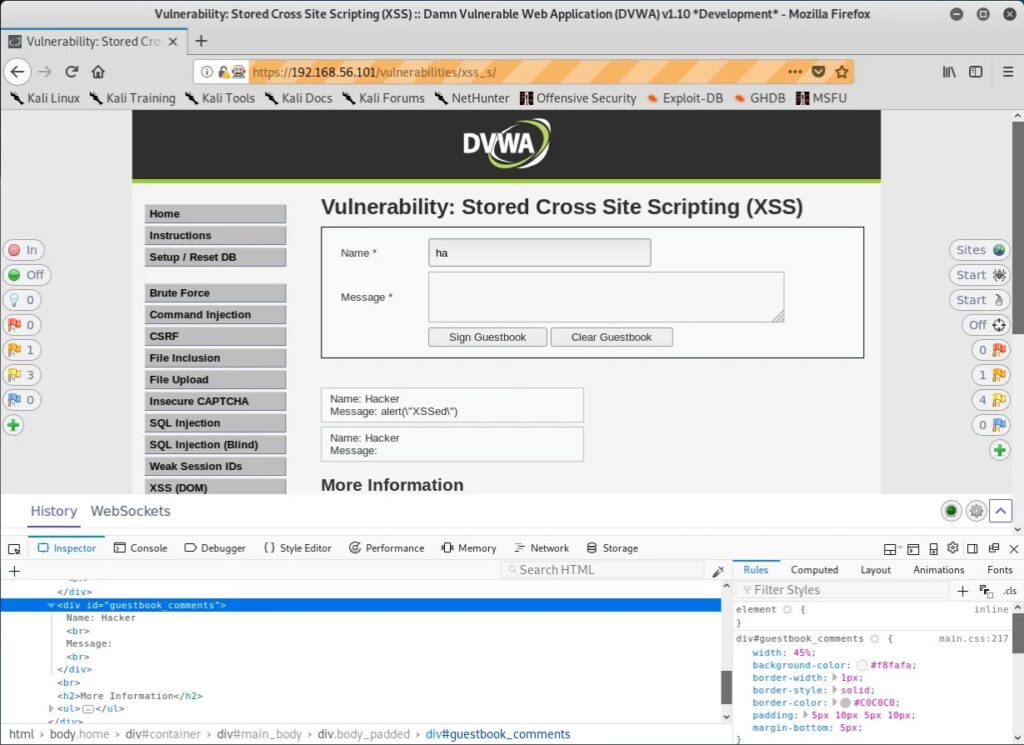Viewport: 1024px width, 745px height.
Task: Reload the current page
Action: 72,72
